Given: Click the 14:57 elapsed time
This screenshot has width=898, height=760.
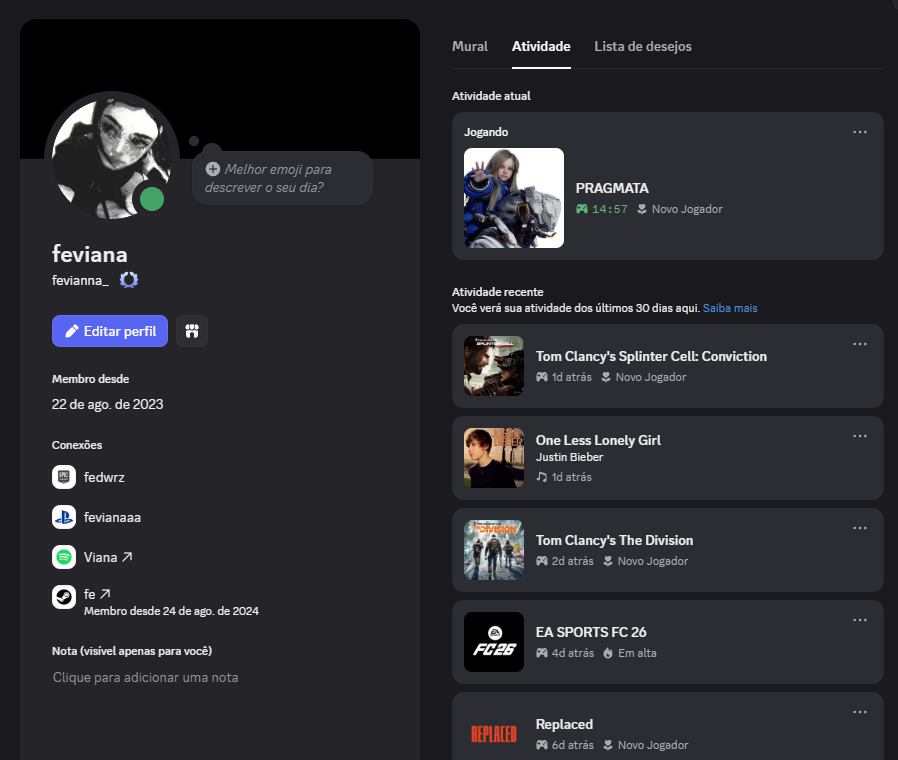Looking at the screenshot, I should click(x=610, y=209).
